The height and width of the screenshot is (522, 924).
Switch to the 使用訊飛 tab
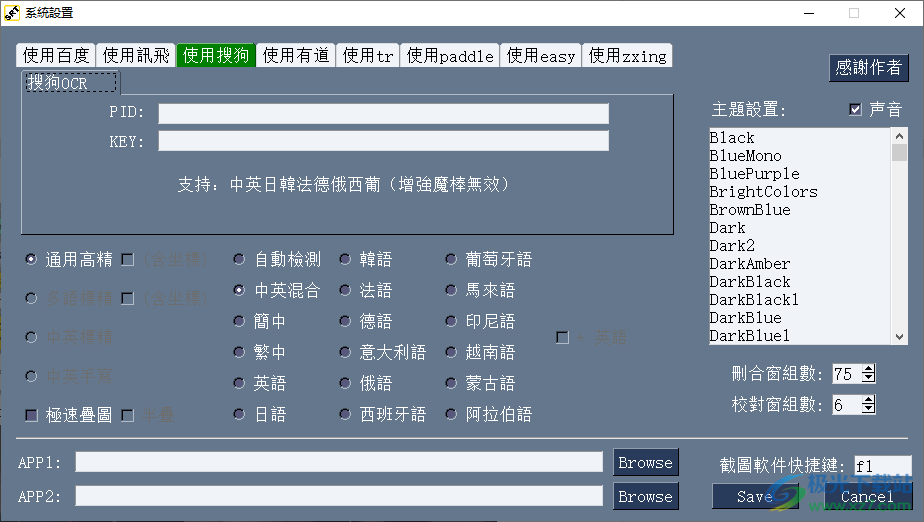pyautogui.click(x=136, y=55)
